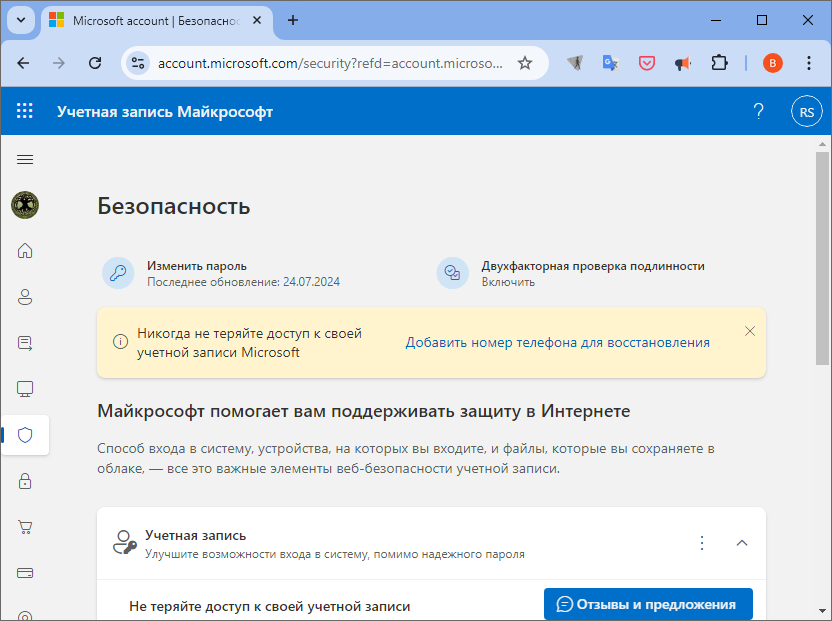View site information icon in address bar
832x621 pixels.
point(138,63)
